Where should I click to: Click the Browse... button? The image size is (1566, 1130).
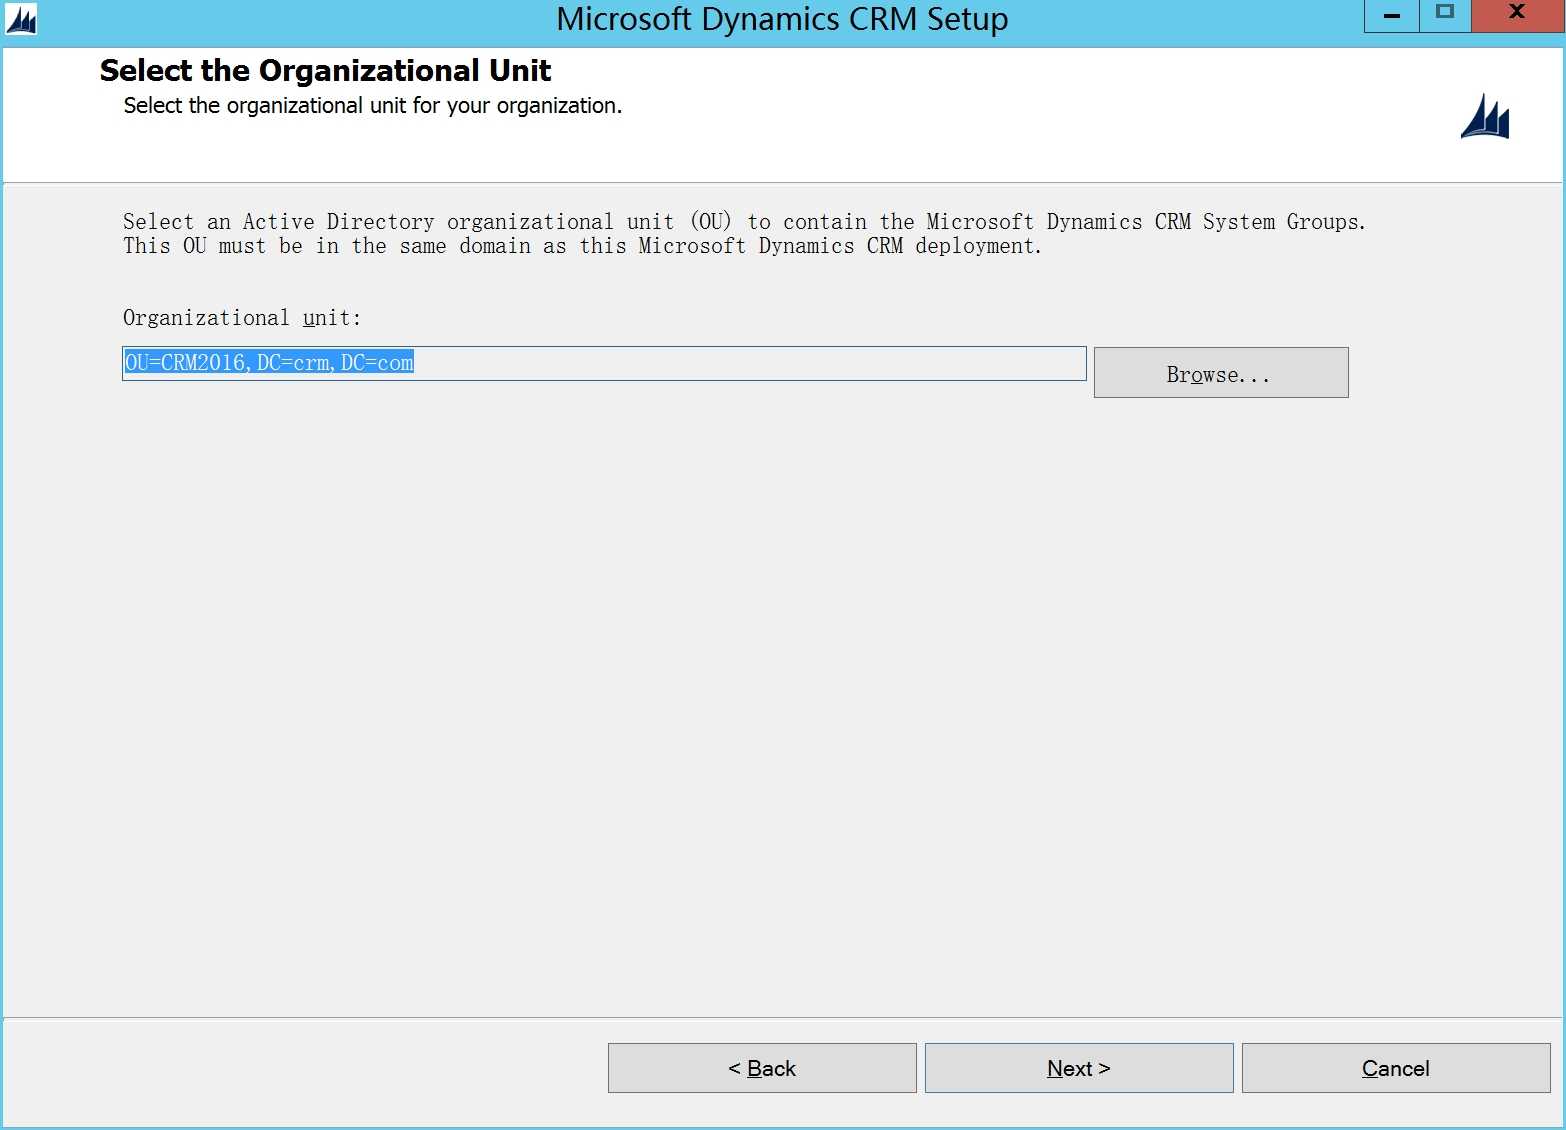(1221, 373)
